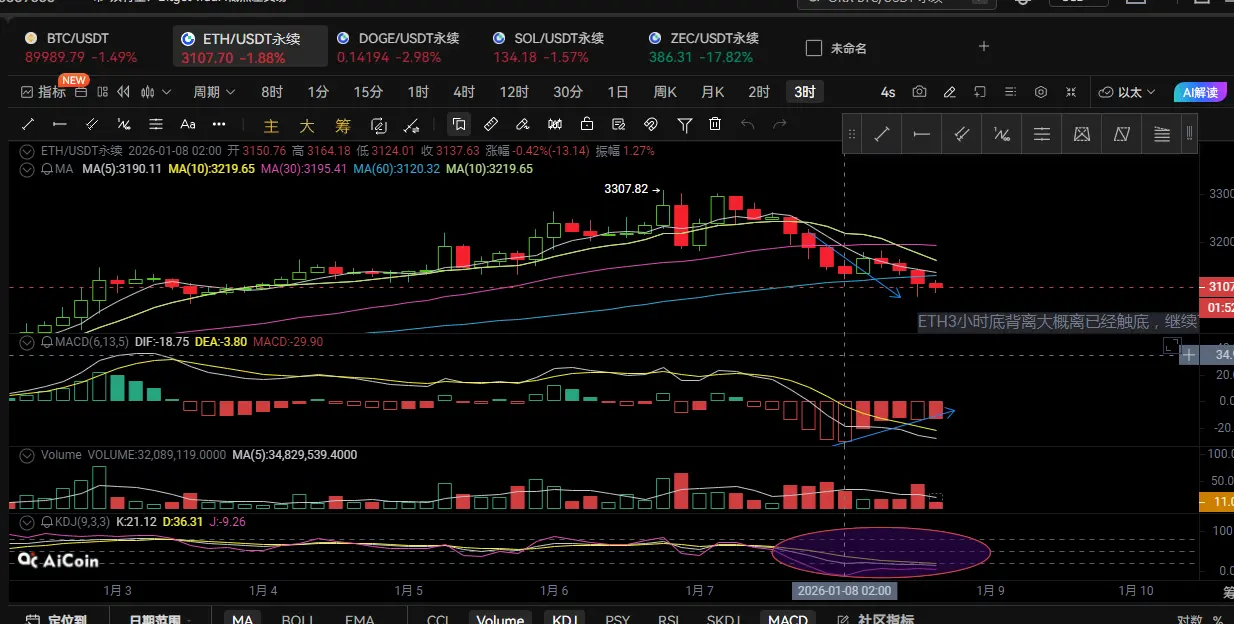The width and height of the screenshot is (1234, 624).
Task: Click the 大 large-order indicator icon
Action: click(307, 126)
